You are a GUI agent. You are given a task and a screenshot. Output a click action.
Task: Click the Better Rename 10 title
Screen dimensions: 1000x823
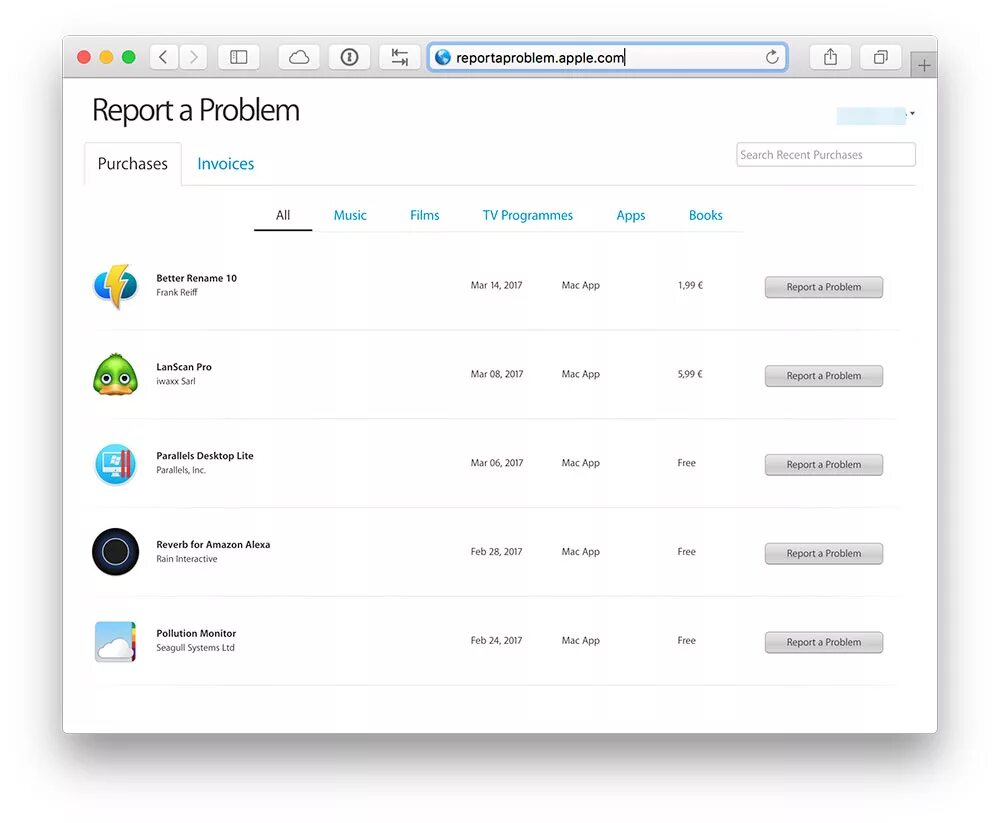tap(196, 278)
